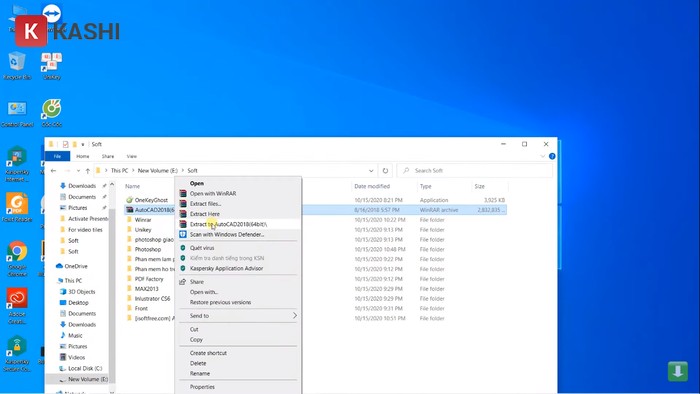Image resolution: width=700 pixels, height=394 pixels.
Task: Select Videos in navigation pane
Action: pyautogui.click(x=76, y=357)
